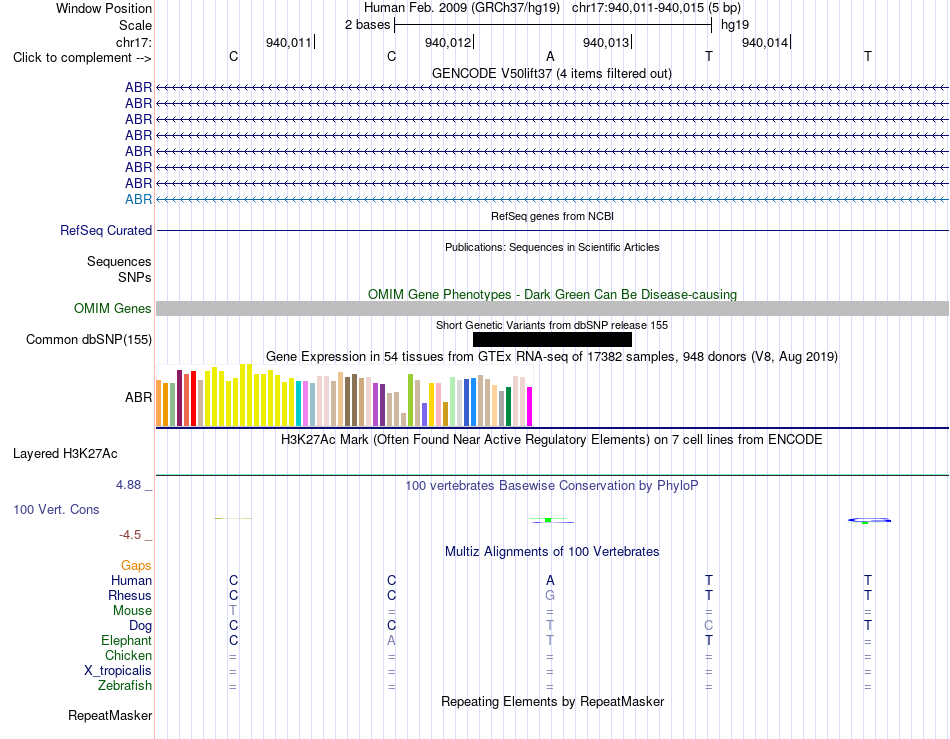The height and width of the screenshot is (739, 950).
Task: Click the Repeating Elements by RepeatMasker title
Action: [552, 701]
